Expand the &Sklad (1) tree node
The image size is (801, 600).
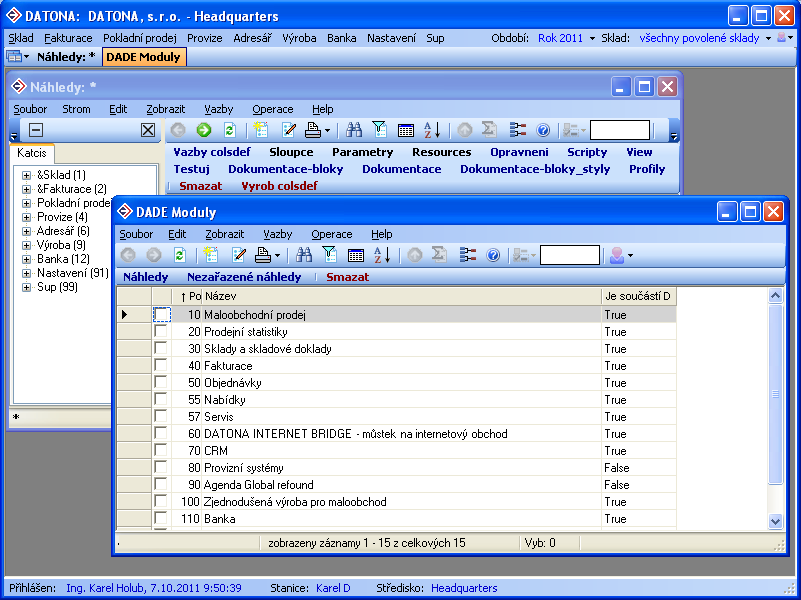tap(27, 175)
